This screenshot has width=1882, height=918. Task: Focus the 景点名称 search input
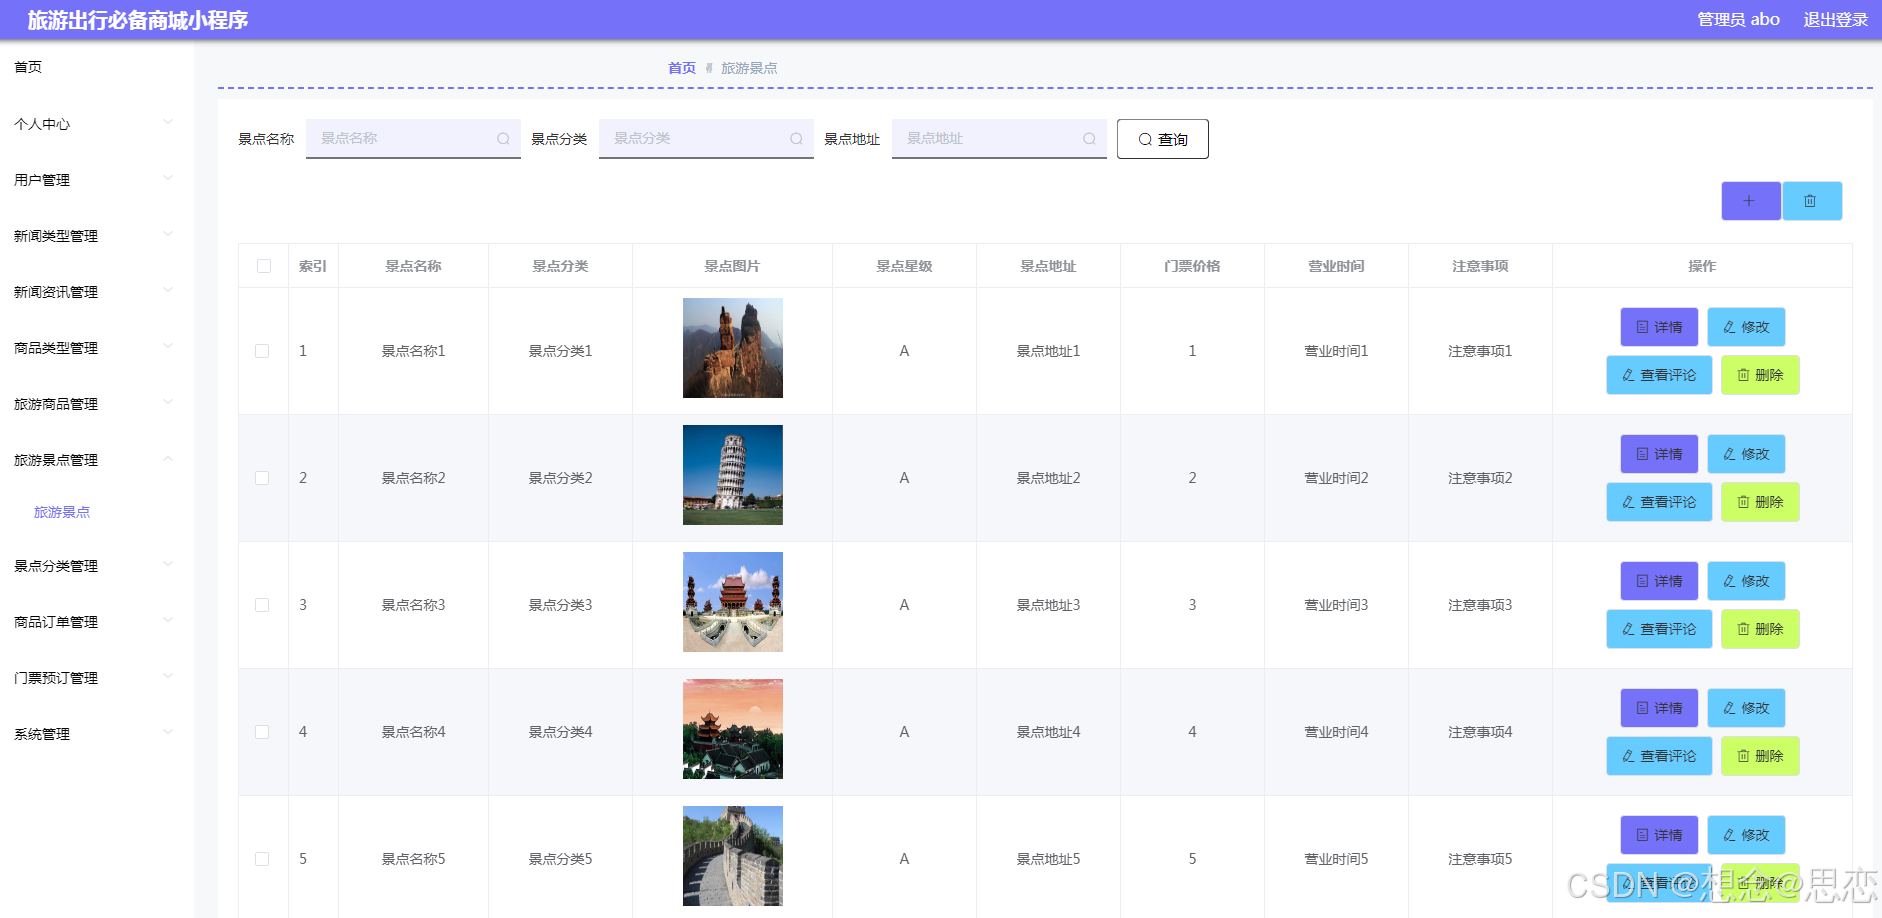[x=413, y=139]
